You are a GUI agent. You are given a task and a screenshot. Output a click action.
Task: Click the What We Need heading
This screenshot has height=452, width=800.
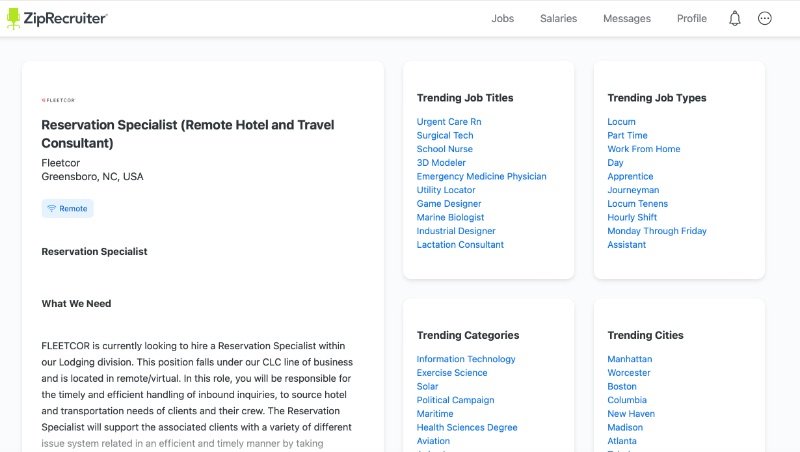[x=76, y=304]
